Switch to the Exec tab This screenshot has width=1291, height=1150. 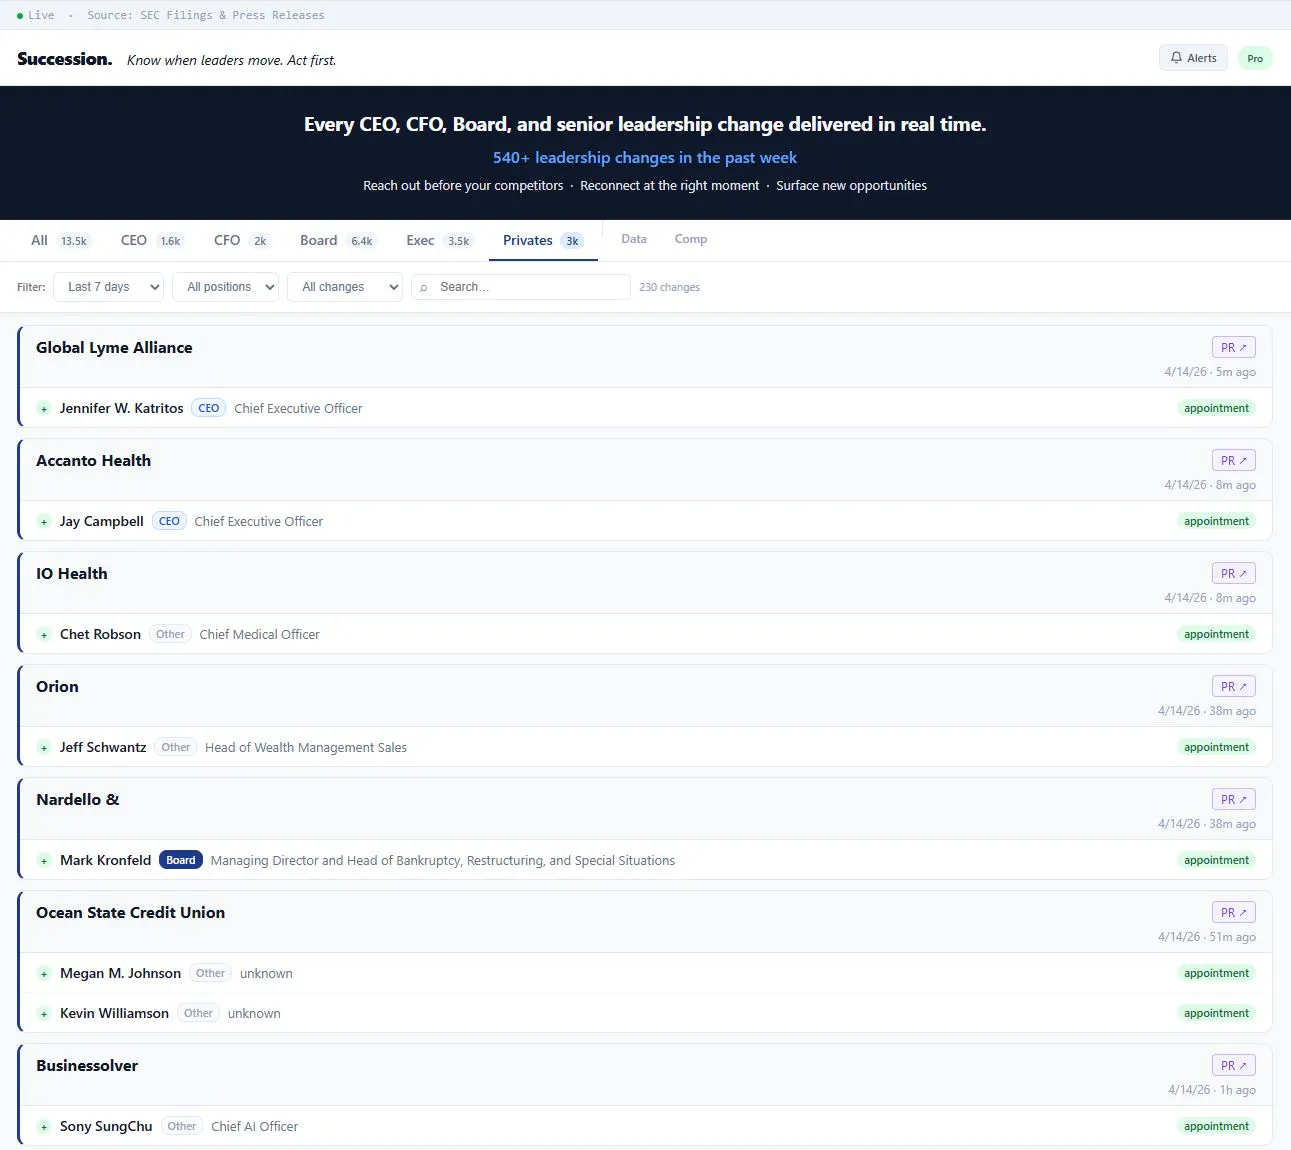point(438,240)
